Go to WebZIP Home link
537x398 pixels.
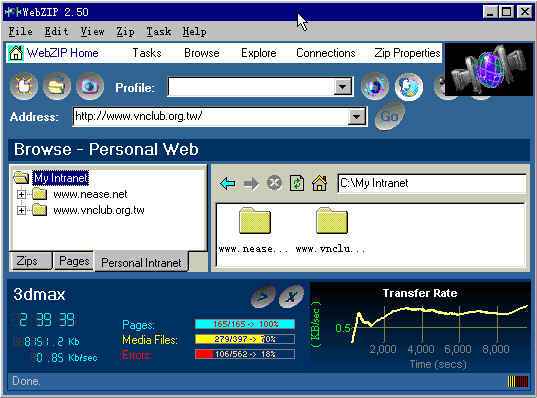62,53
